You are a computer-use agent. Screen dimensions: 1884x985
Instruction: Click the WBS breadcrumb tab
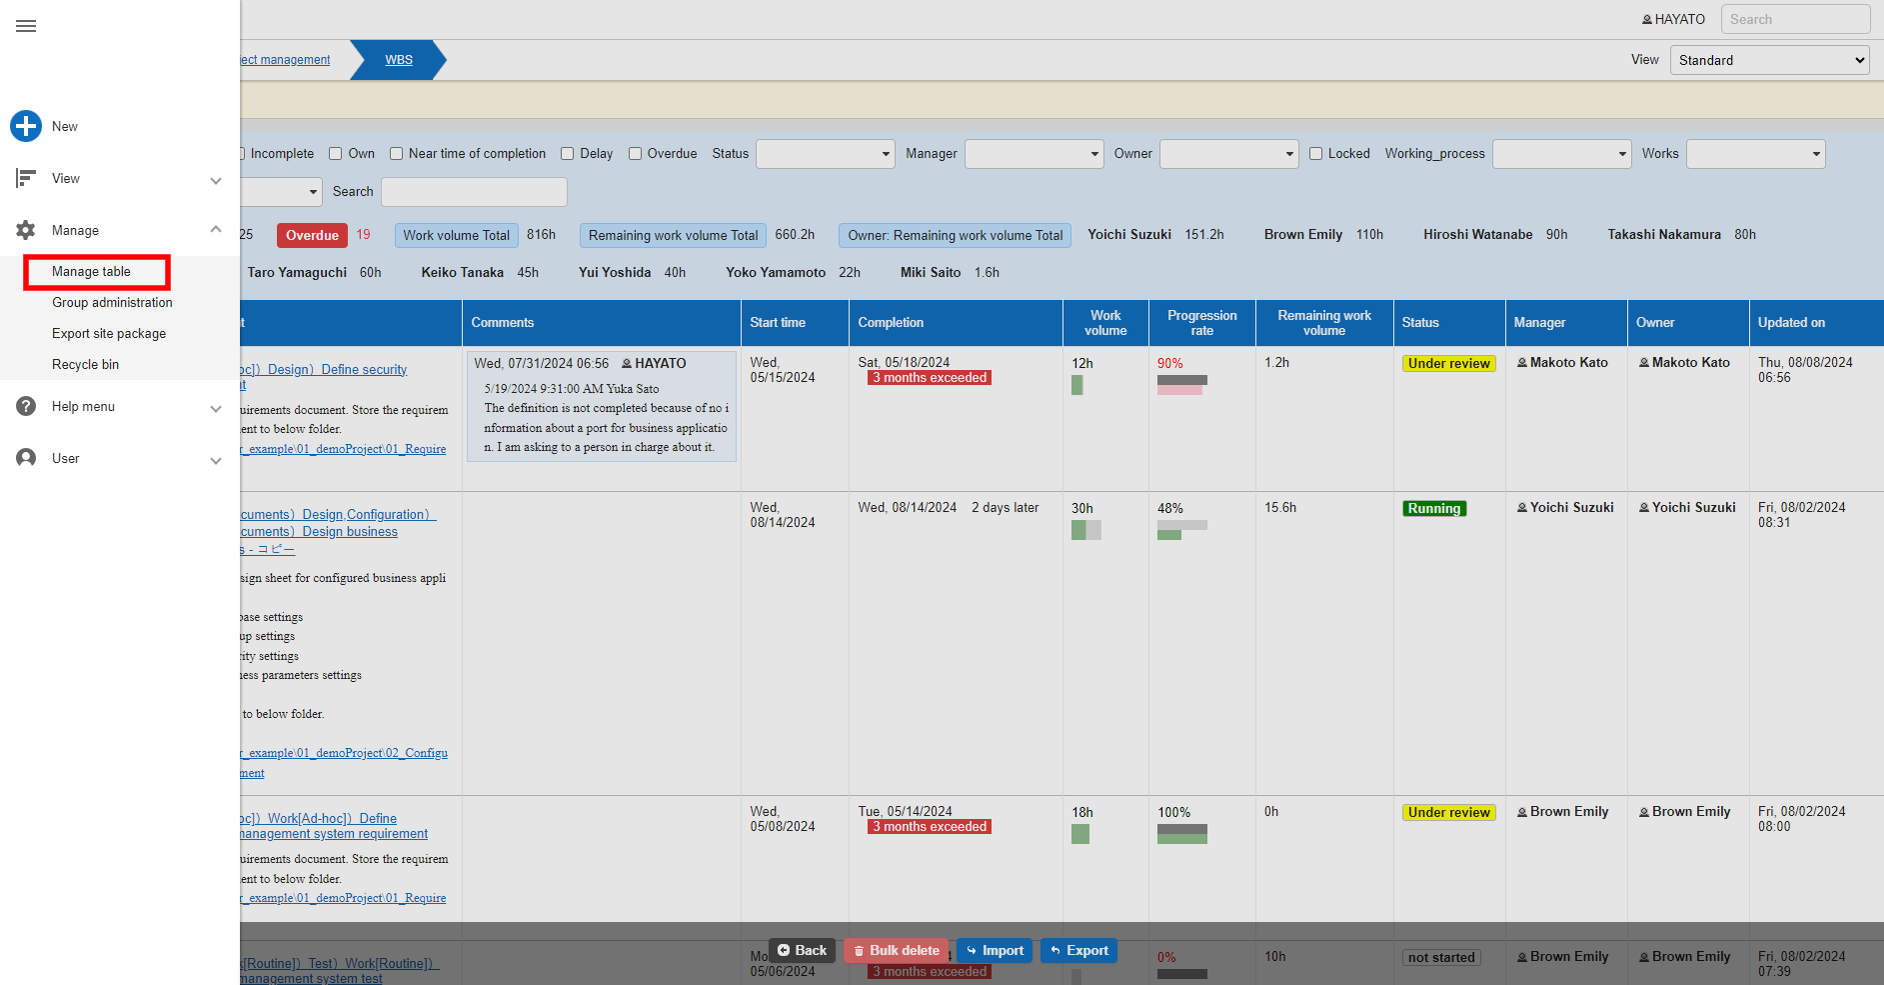click(x=399, y=60)
